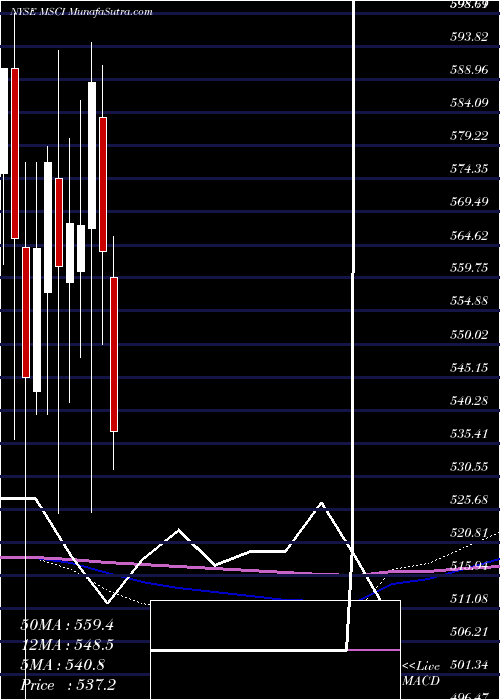Click the 5MA : 540.8 readout
The height and width of the screenshot is (700, 500).
(x=62, y=665)
